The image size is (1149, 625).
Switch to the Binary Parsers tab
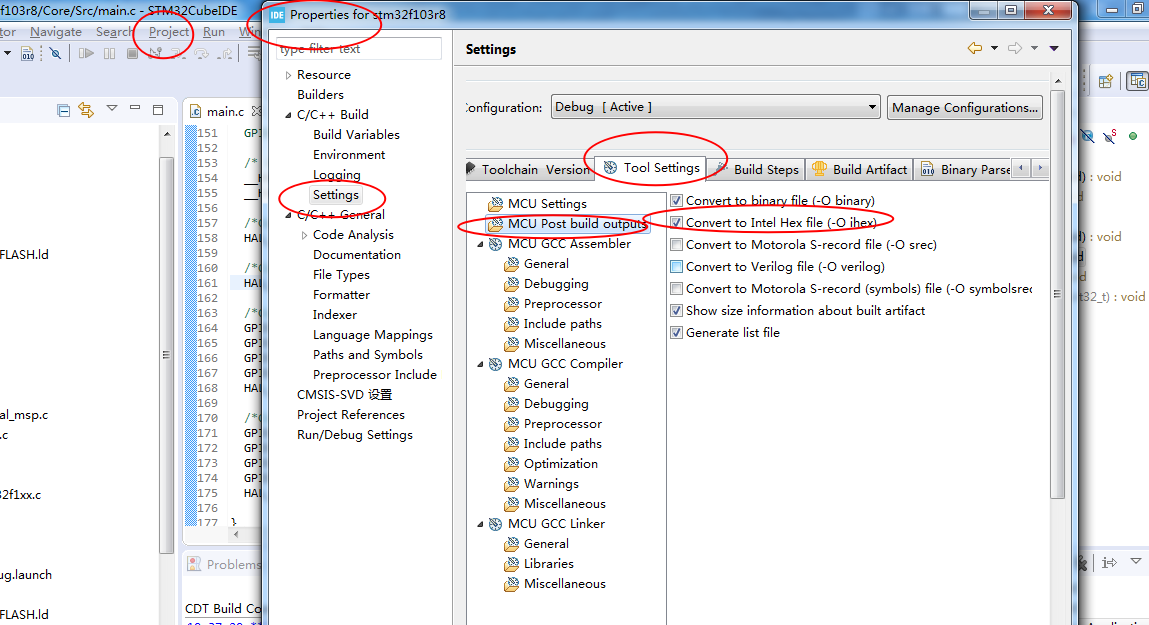[x=966, y=169]
